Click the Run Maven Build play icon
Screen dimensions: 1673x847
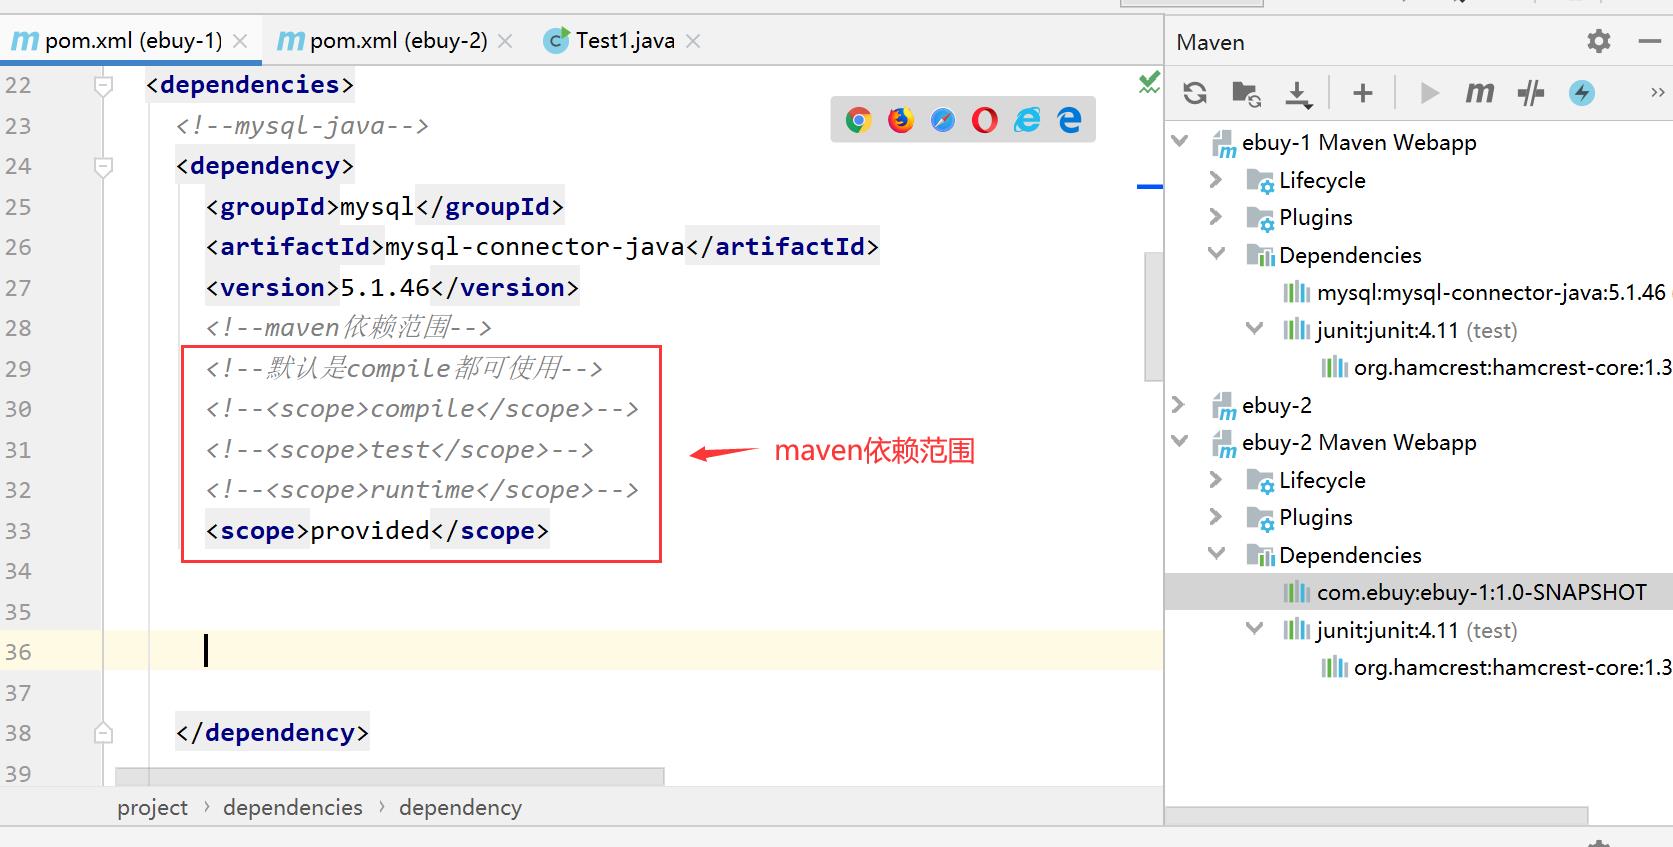point(1429,93)
